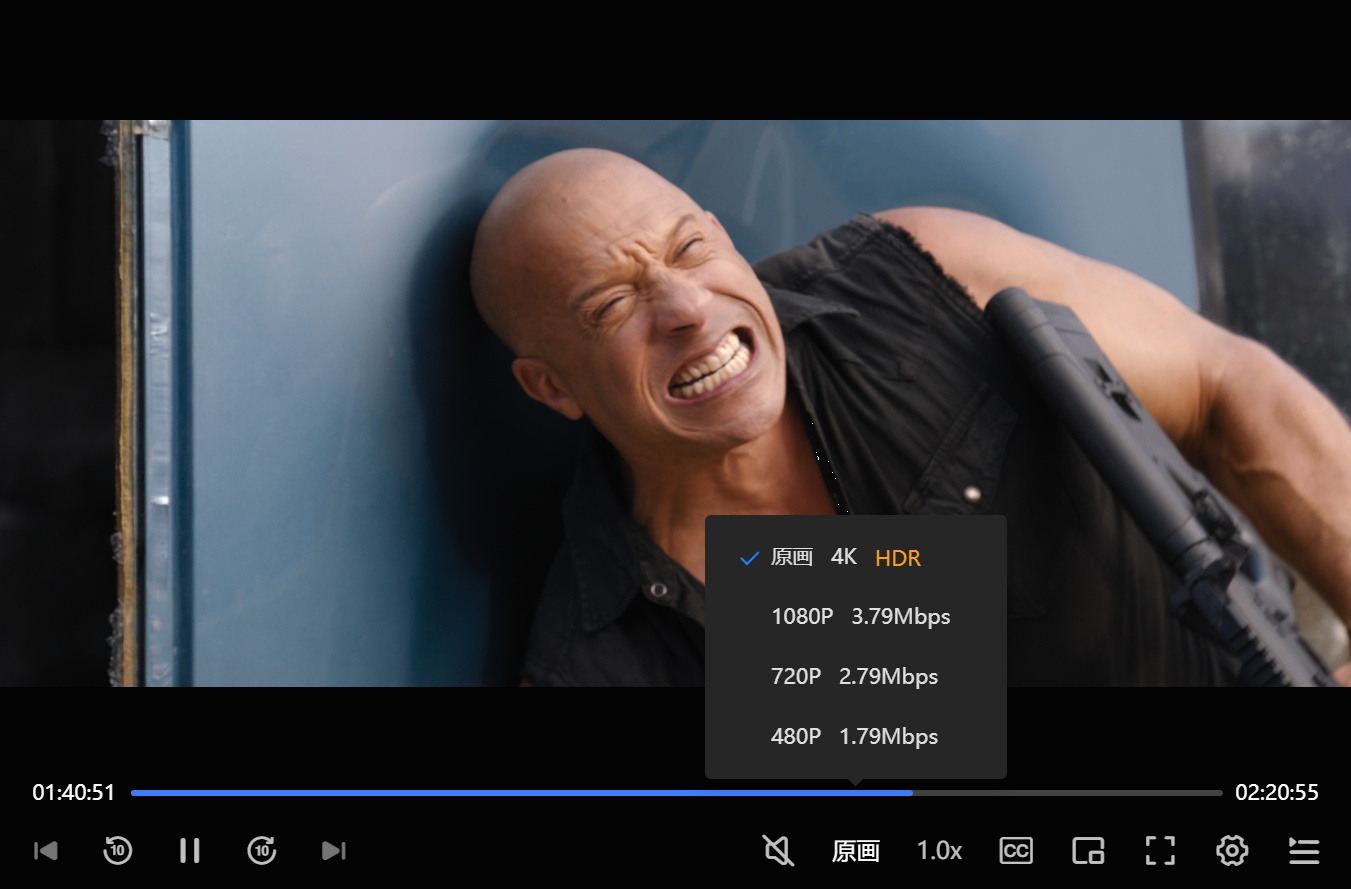The image size is (1351, 889).
Task: Switch quality to 480P 1.79Mbps
Action: [856, 737]
